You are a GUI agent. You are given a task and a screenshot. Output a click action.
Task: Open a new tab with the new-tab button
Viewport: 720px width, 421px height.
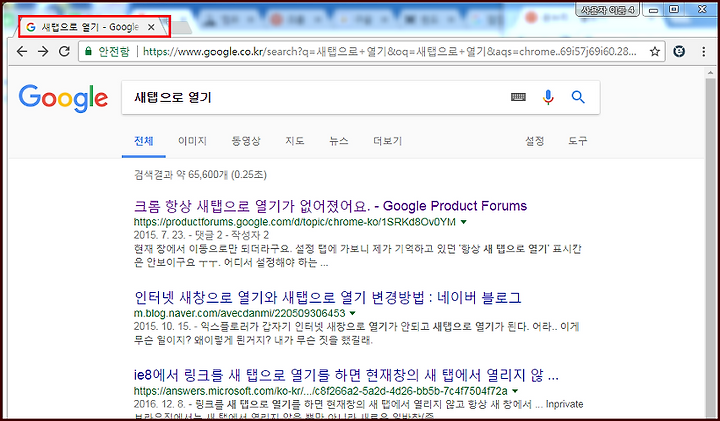point(182,28)
